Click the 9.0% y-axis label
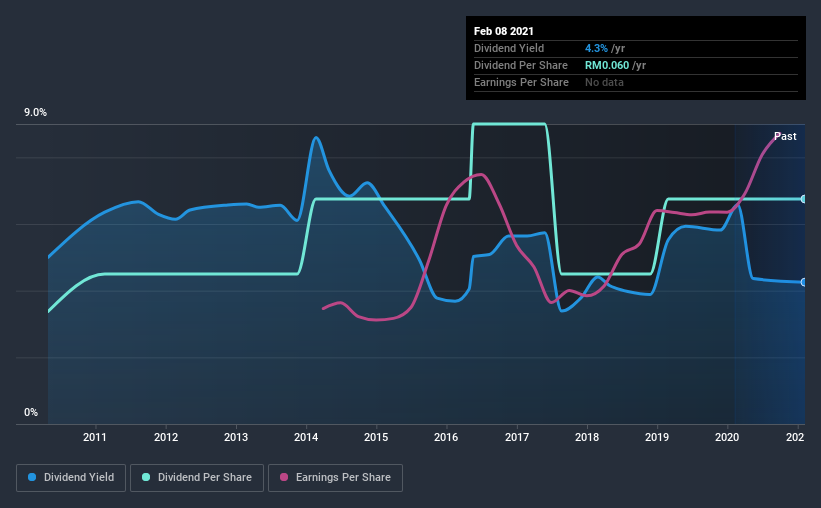This screenshot has height=508, width=821. 35,113
